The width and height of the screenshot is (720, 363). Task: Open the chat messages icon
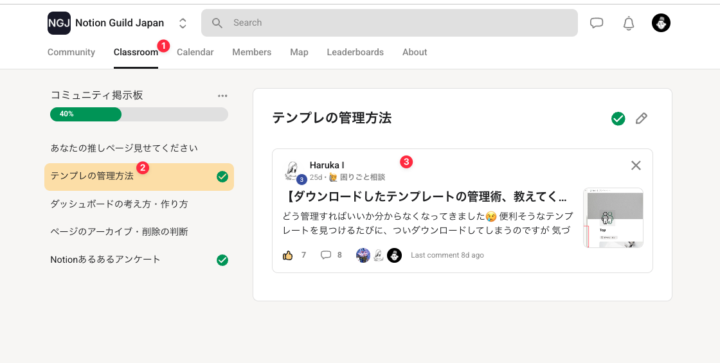point(596,23)
